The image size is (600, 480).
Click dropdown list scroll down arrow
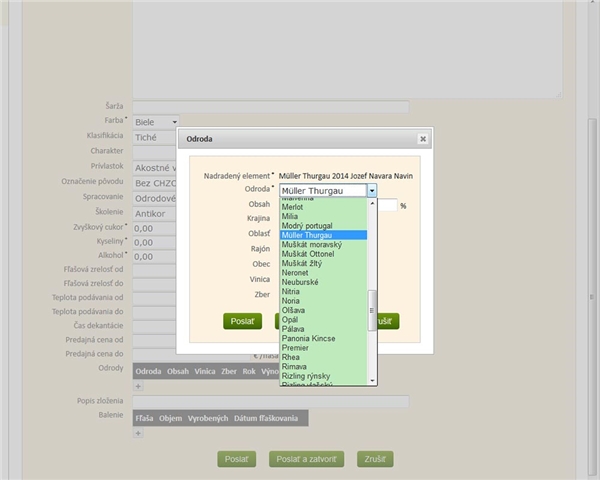click(x=372, y=380)
